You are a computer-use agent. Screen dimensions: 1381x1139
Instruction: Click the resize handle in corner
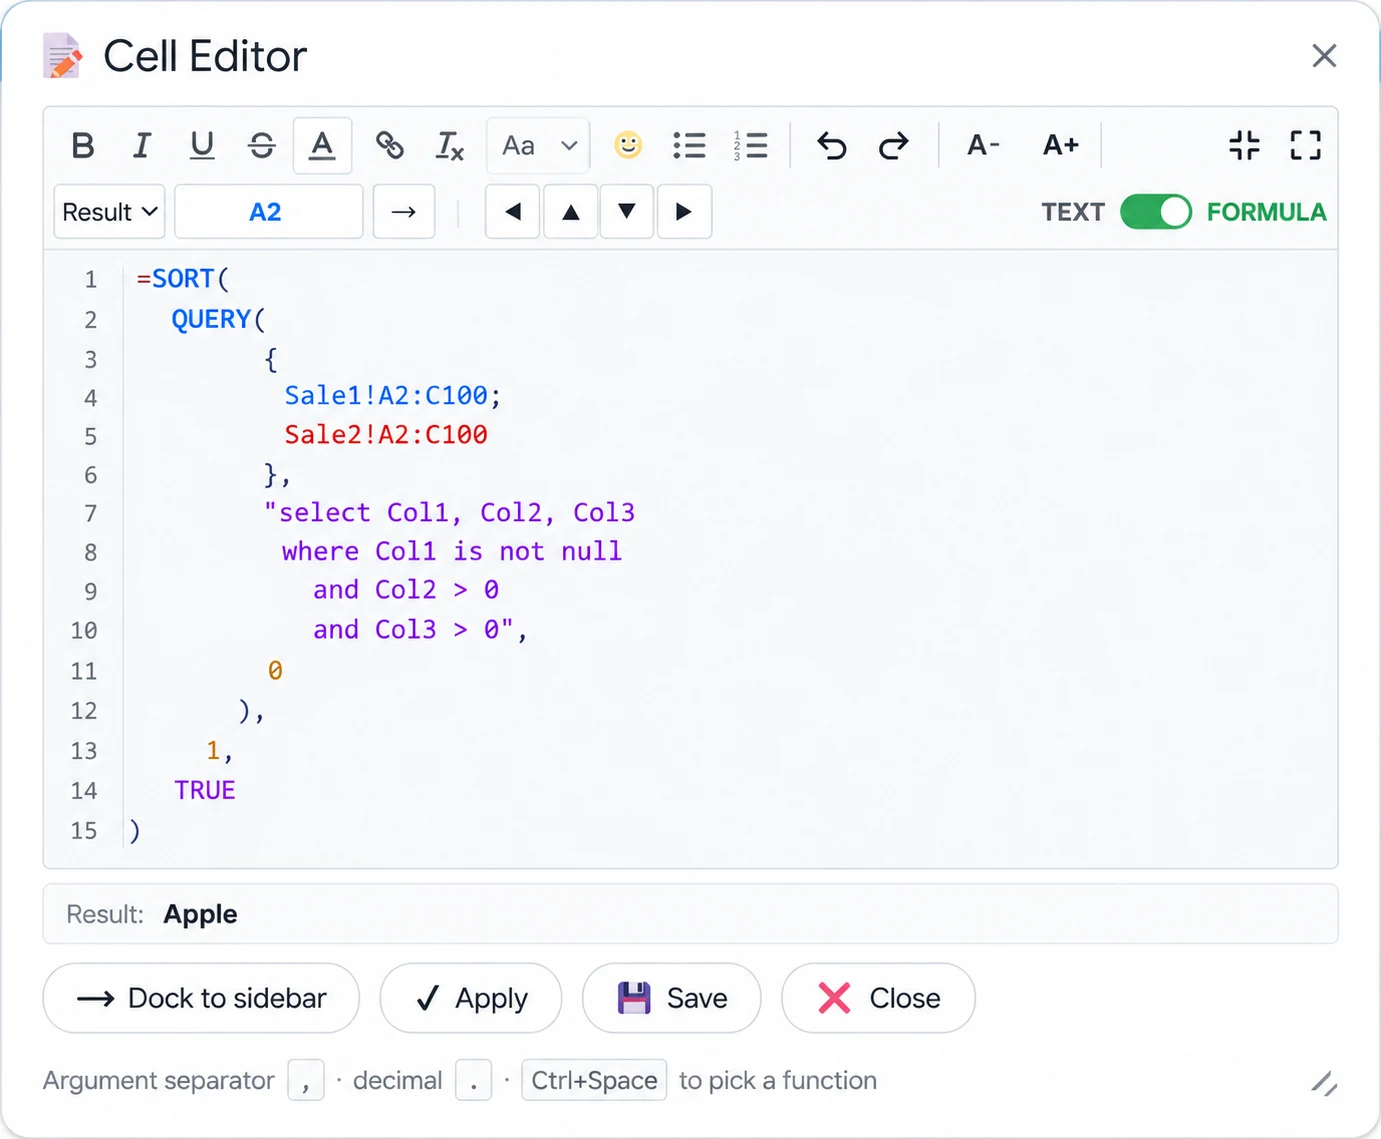[1324, 1083]
